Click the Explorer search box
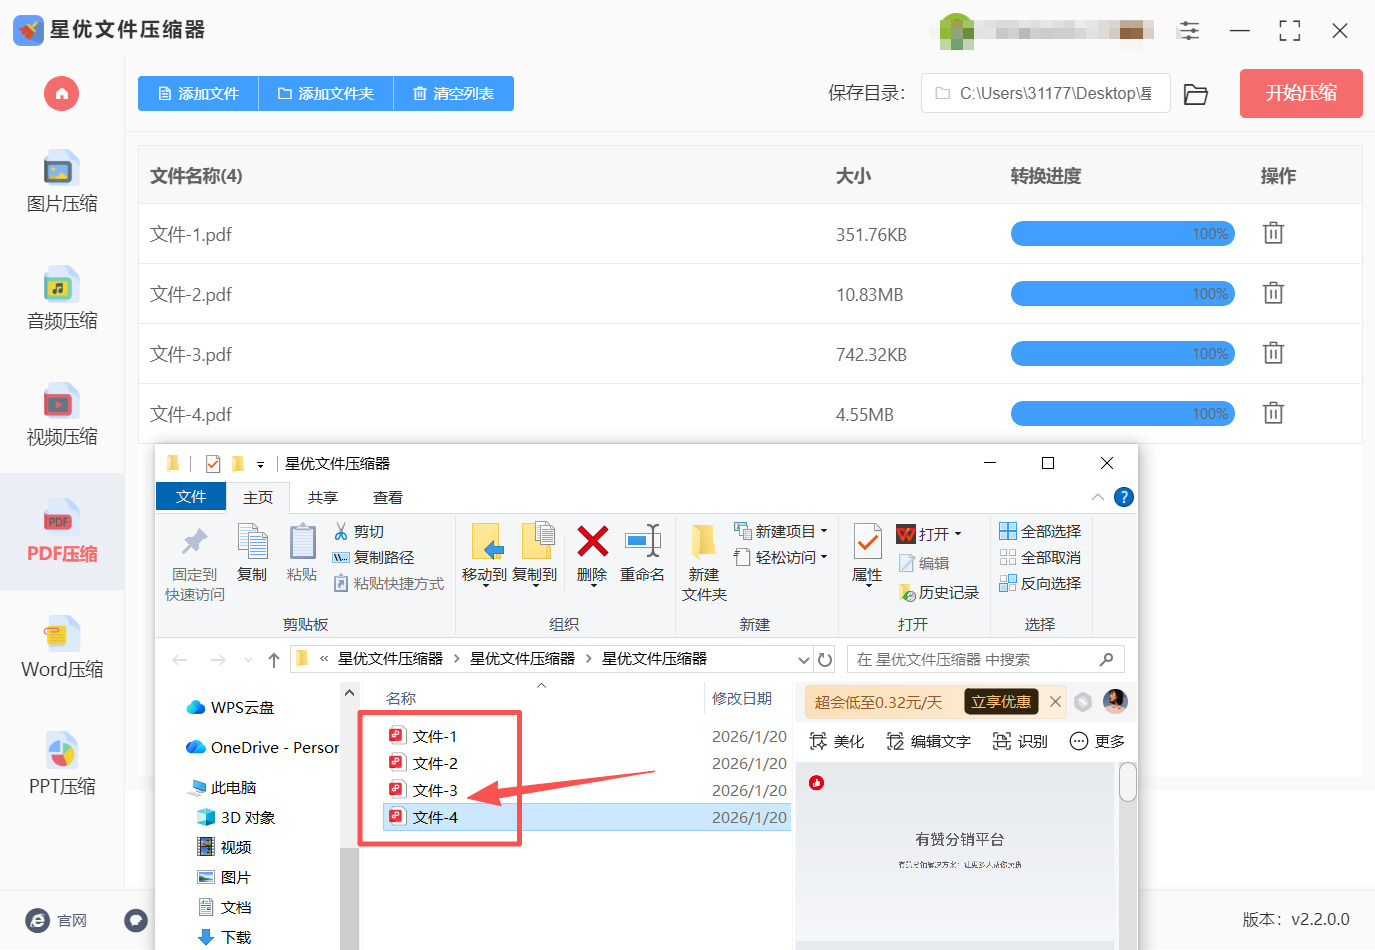The image size is (1375, 950). 986,660
